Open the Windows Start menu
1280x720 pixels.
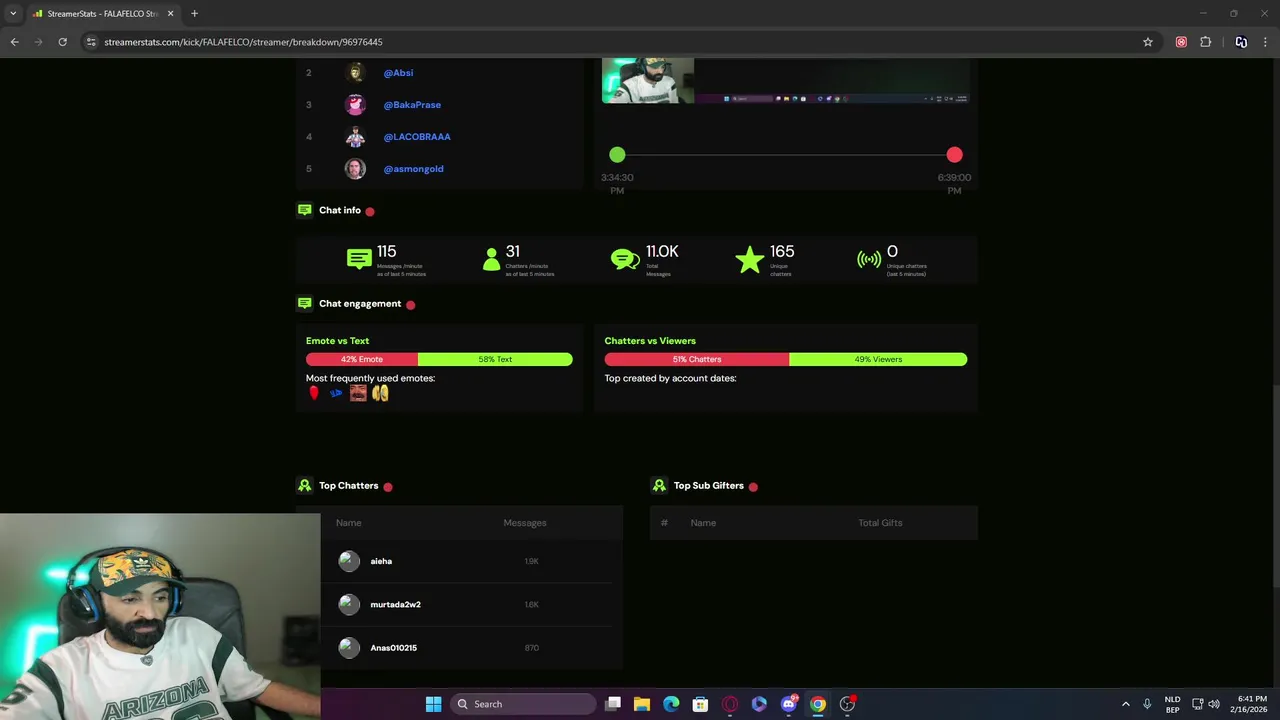(433, 704)
